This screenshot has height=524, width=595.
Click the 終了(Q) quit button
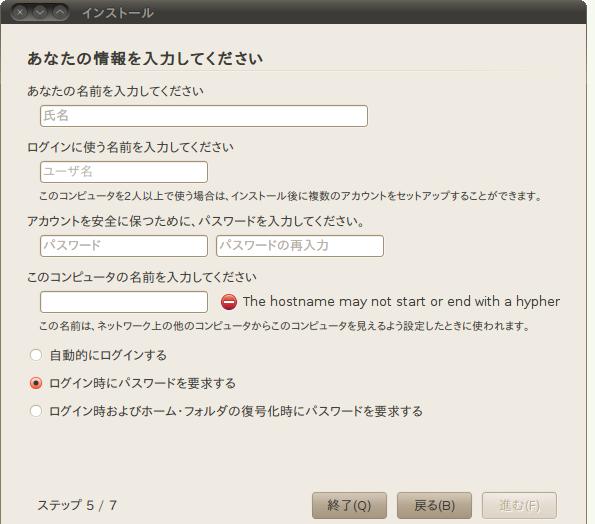[x=349, y=505]
